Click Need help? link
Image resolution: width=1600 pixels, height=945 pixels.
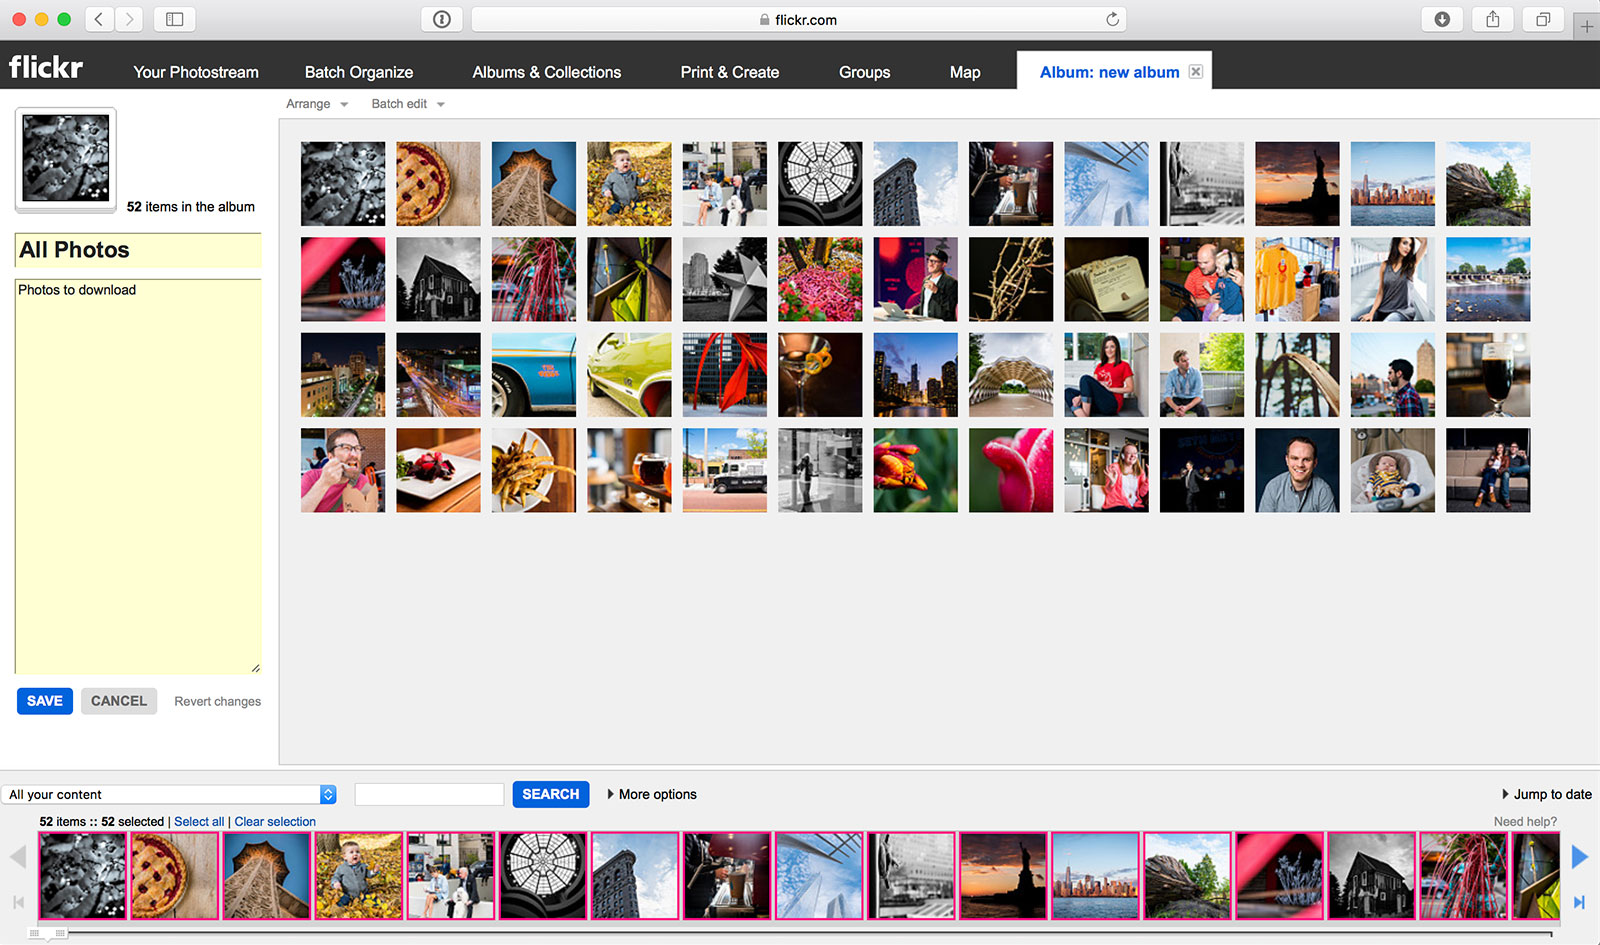(1525, 822)
